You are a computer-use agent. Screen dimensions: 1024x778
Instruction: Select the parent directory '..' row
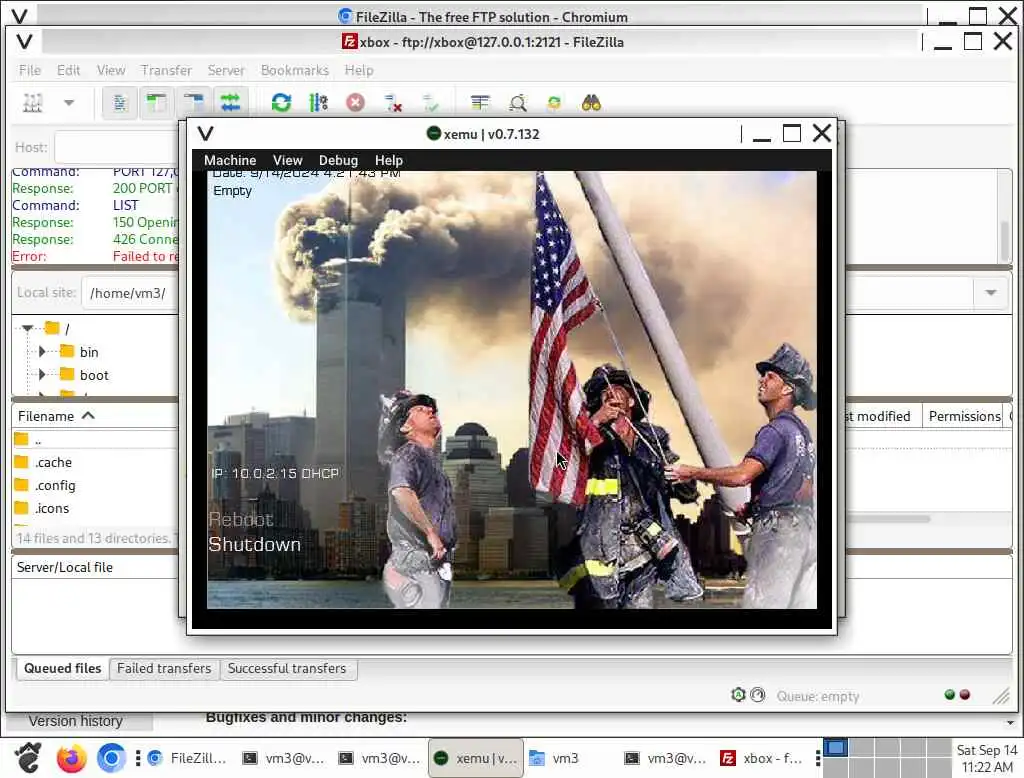coord(95,440)
